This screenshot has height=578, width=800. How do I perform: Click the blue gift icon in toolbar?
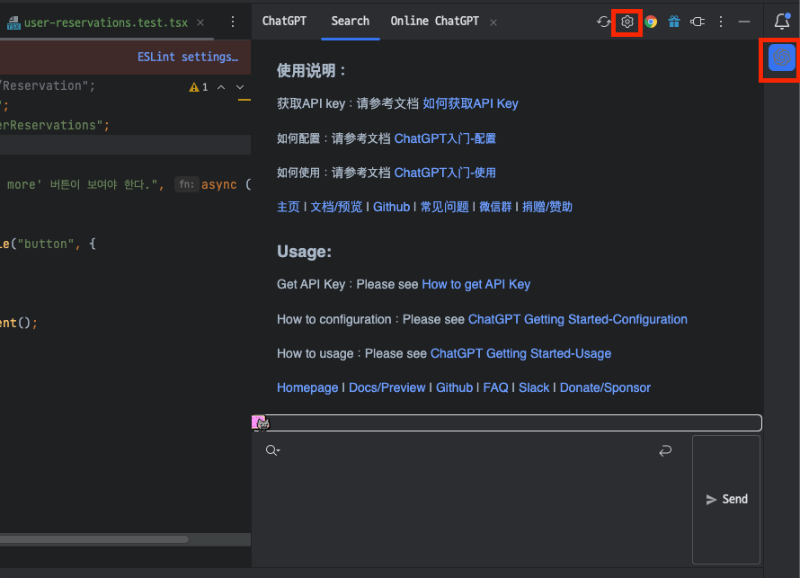pyautogui.click(x=674, y=21)
